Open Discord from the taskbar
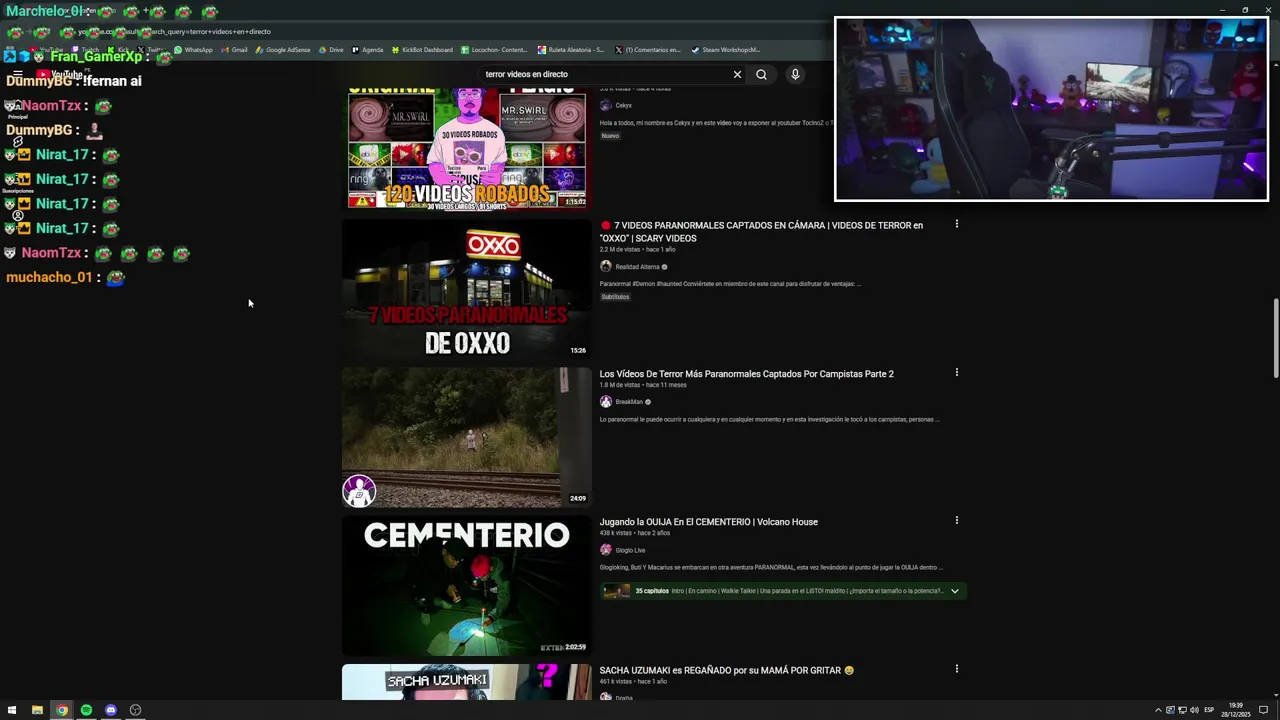Image resolution: width=1280 pixels, height=720 pixels. [111, 710]
